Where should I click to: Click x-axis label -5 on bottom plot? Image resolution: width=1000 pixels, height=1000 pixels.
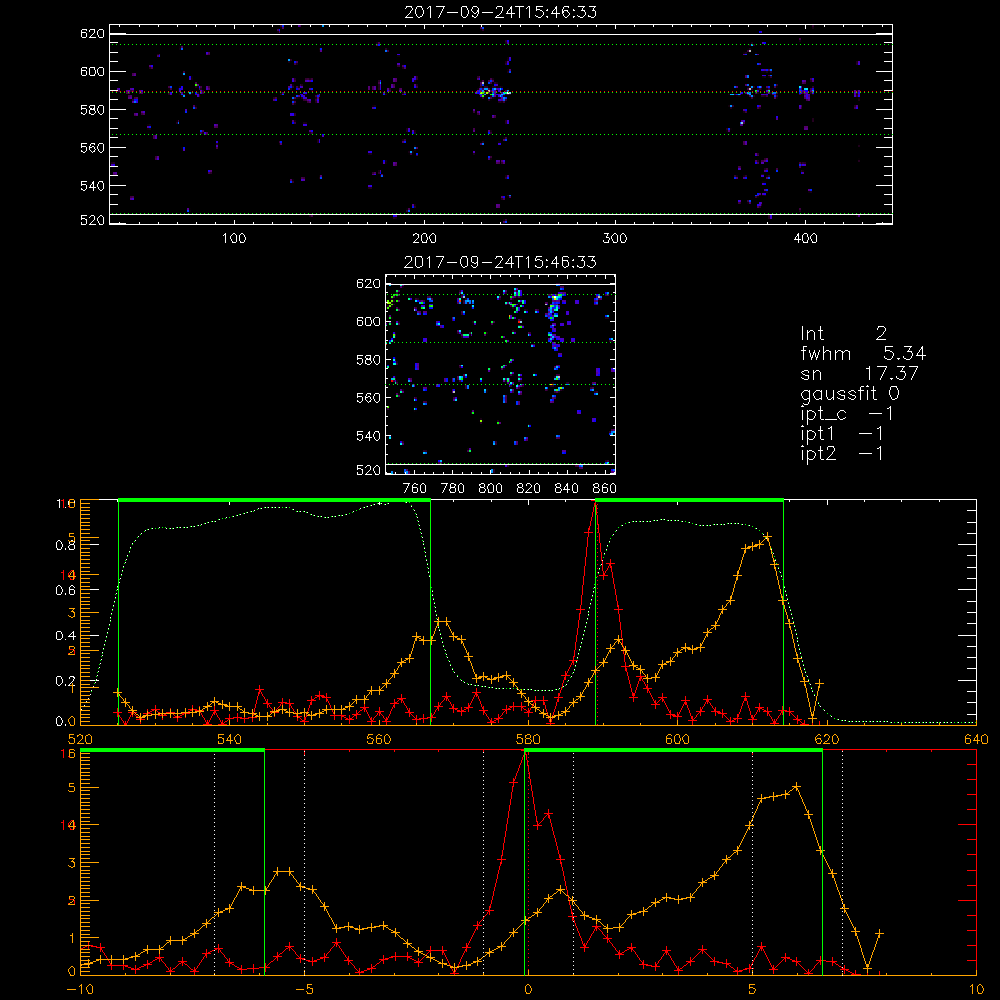click(x=304, y=990)
